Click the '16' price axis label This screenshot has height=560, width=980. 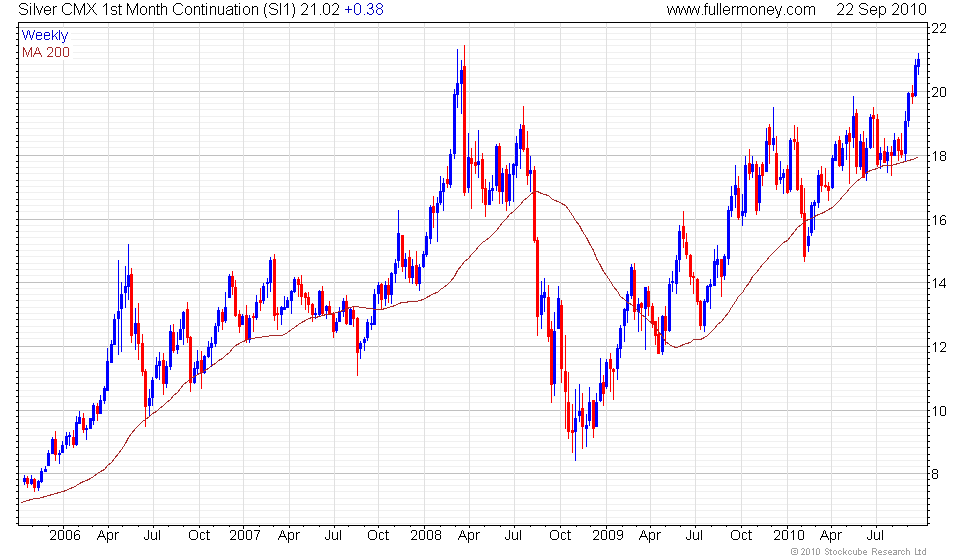point(939,220)
